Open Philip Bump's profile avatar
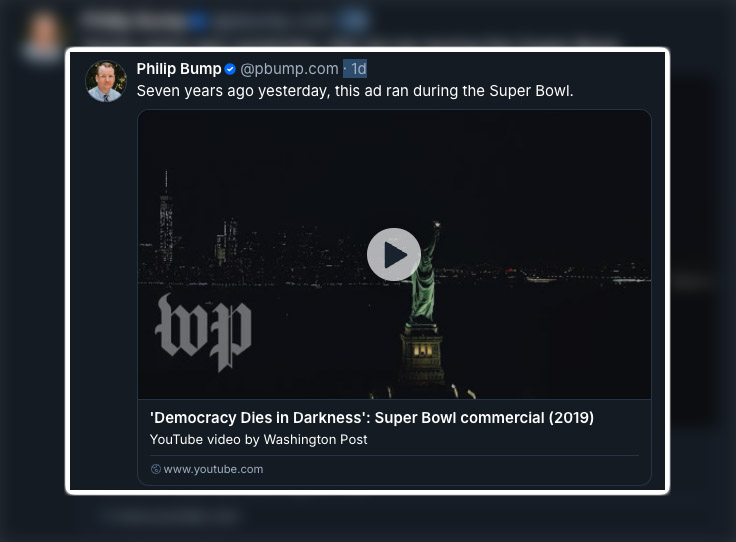The image size is (736, 542). coord(106,81)
